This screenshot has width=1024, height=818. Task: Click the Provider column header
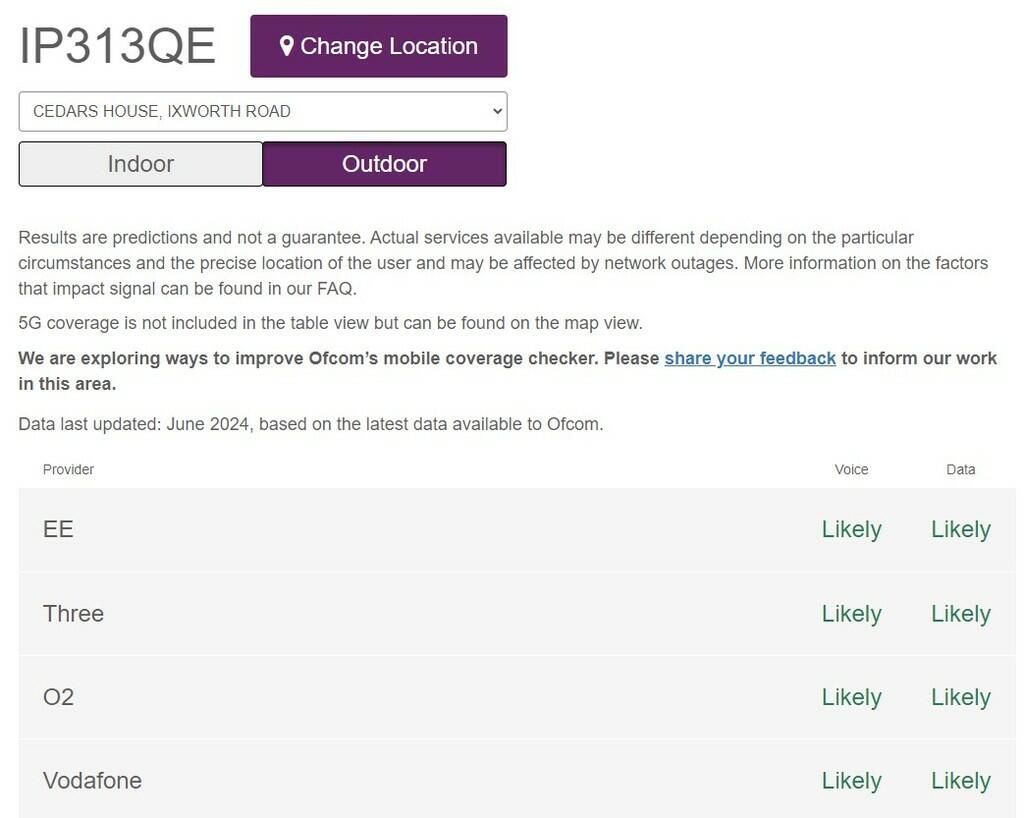pos(67,468)
